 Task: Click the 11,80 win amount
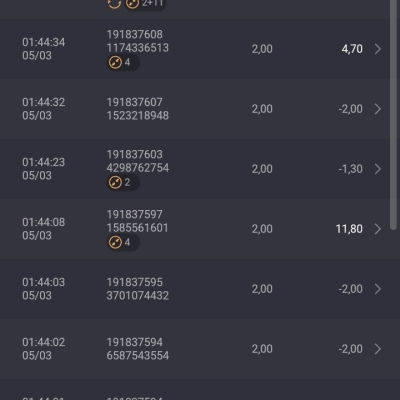(349, 229)
